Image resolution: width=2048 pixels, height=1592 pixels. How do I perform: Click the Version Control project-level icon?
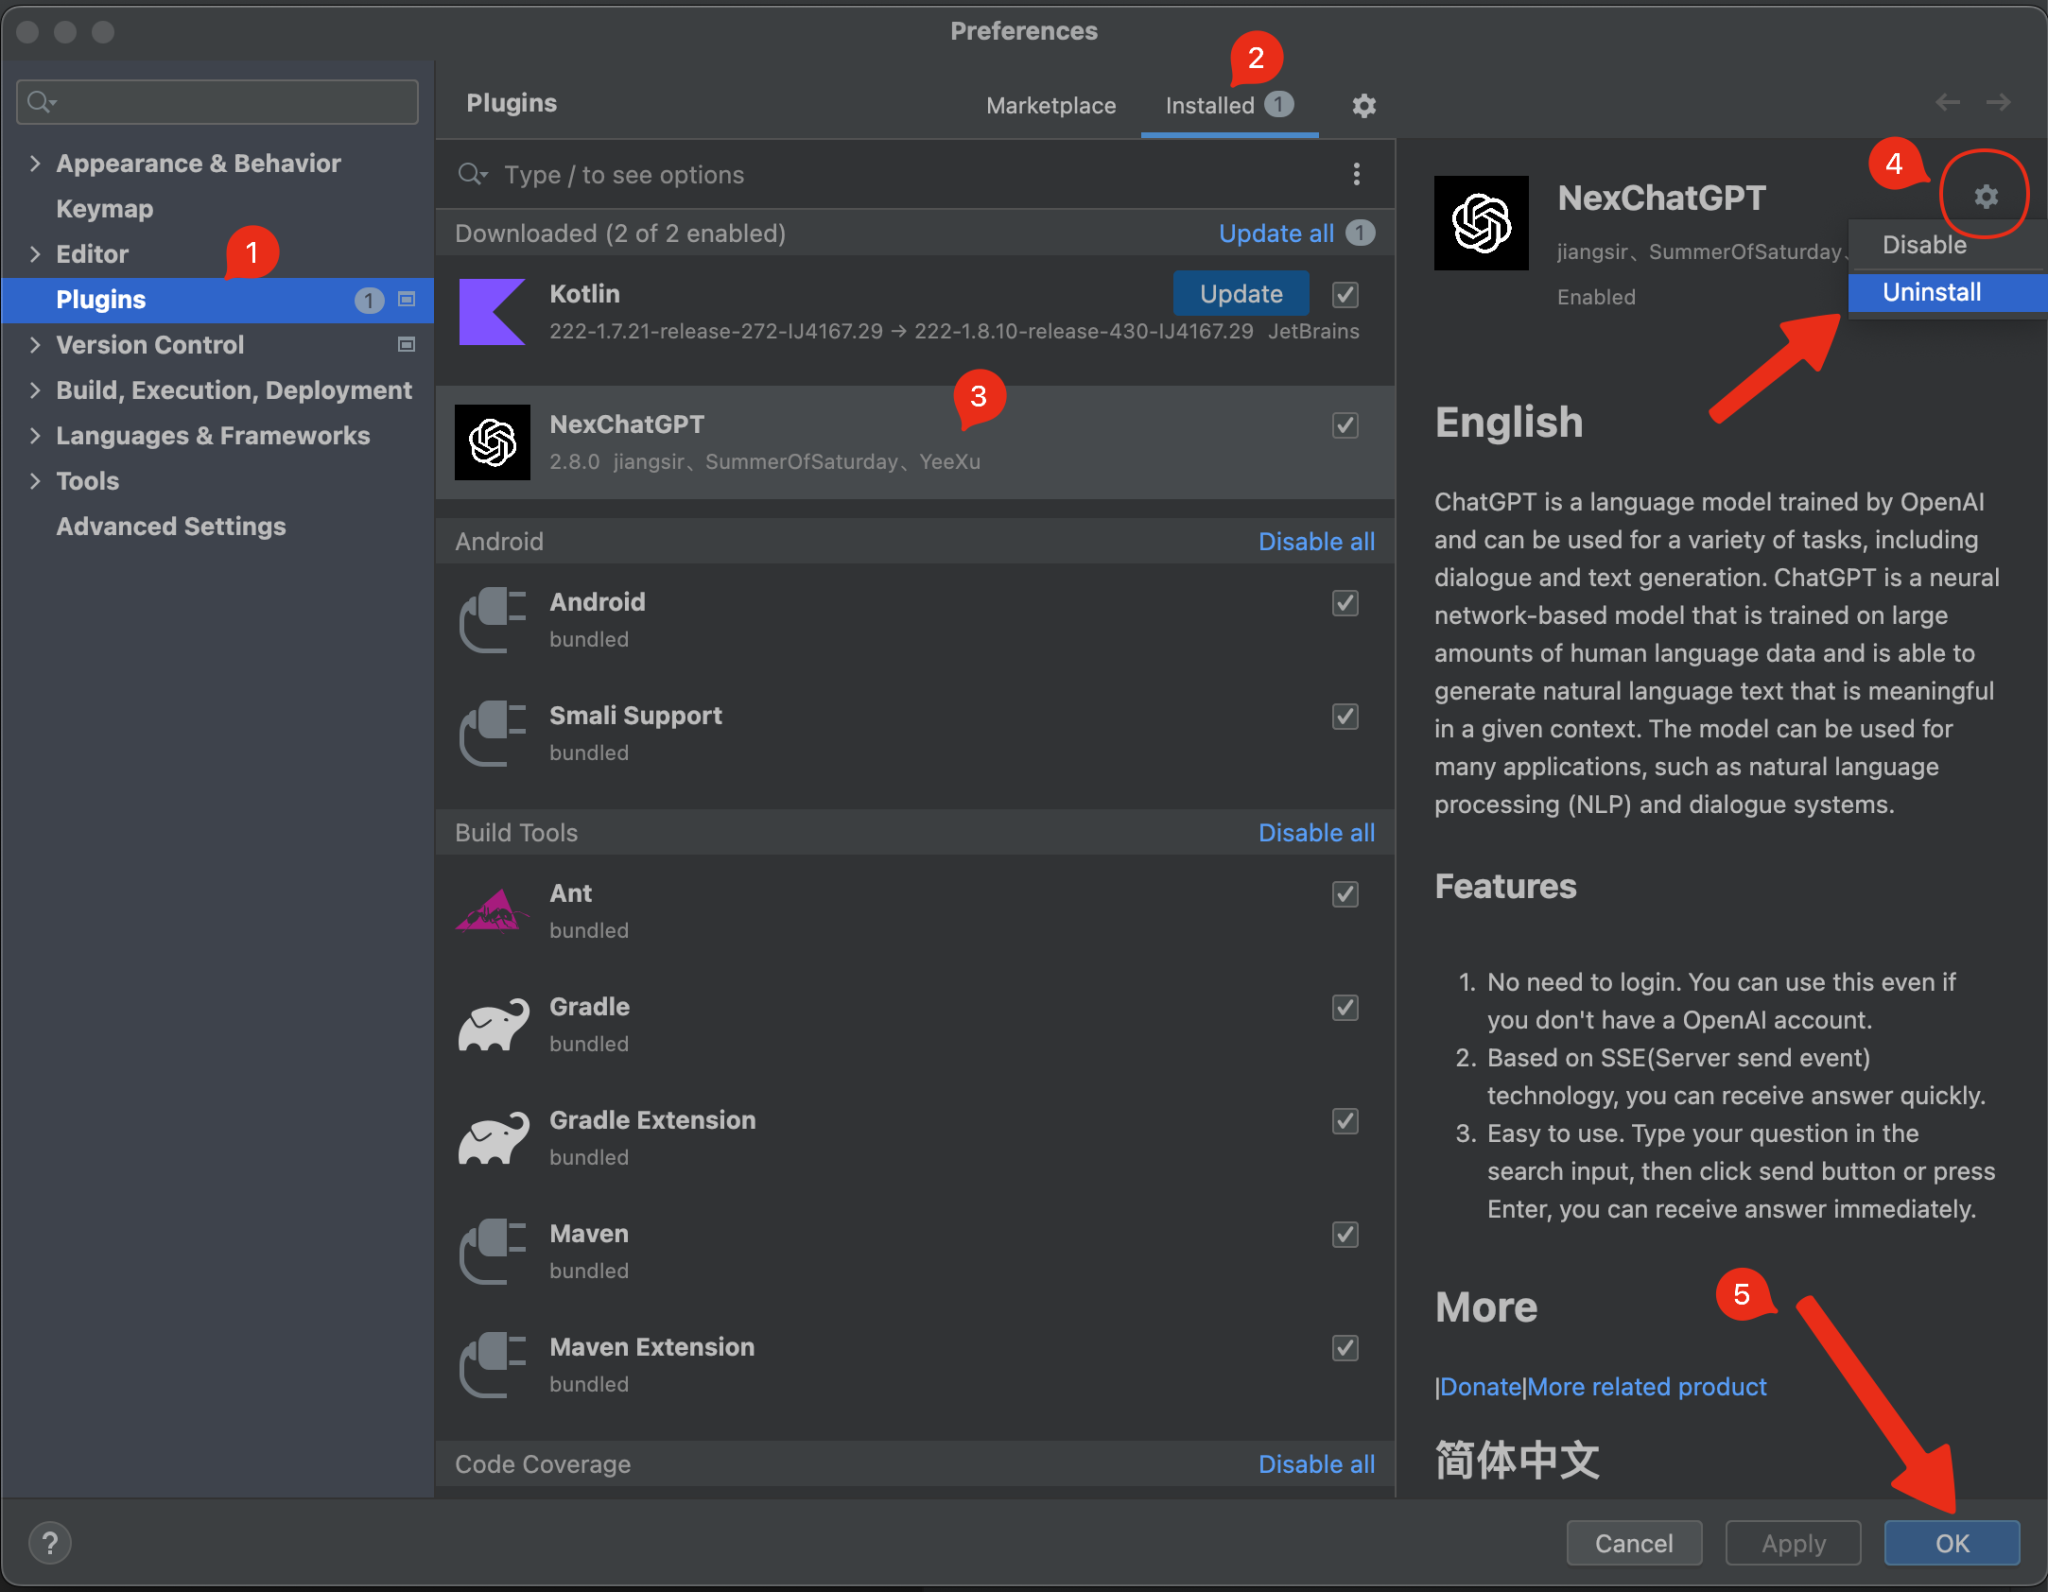[x=407, y=344]
